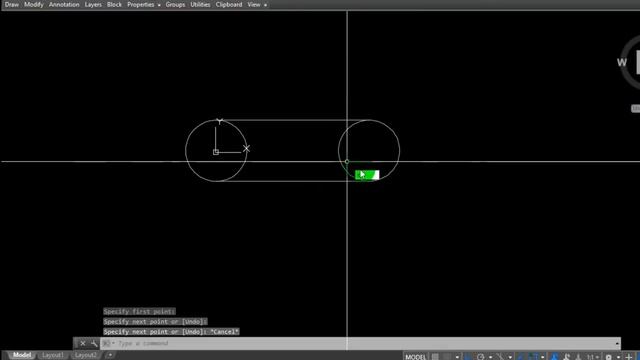Close the command line window
Viewport: 640px width, 360px height.
(x=82, y=343)
